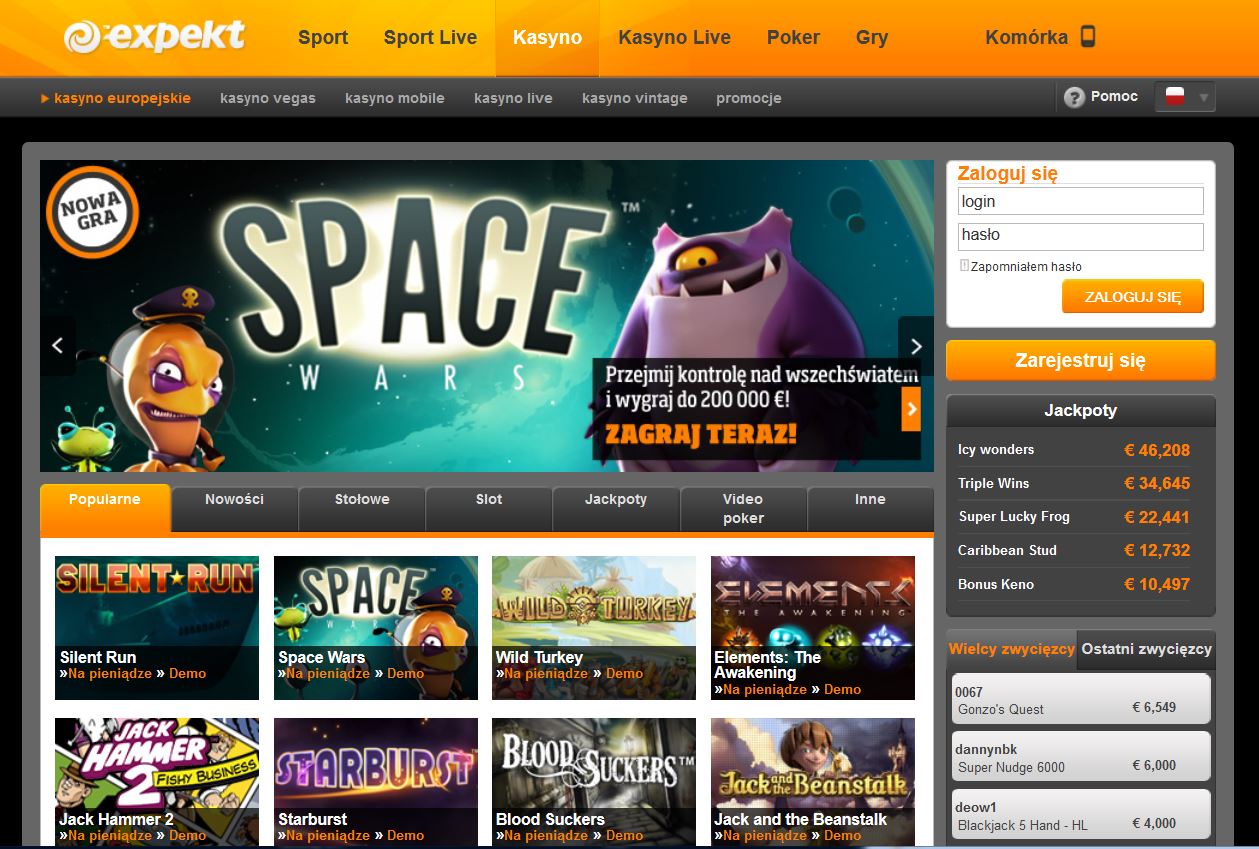Play Silent Run Na pieniądze
1259x849 pixels.
[110, 674]
